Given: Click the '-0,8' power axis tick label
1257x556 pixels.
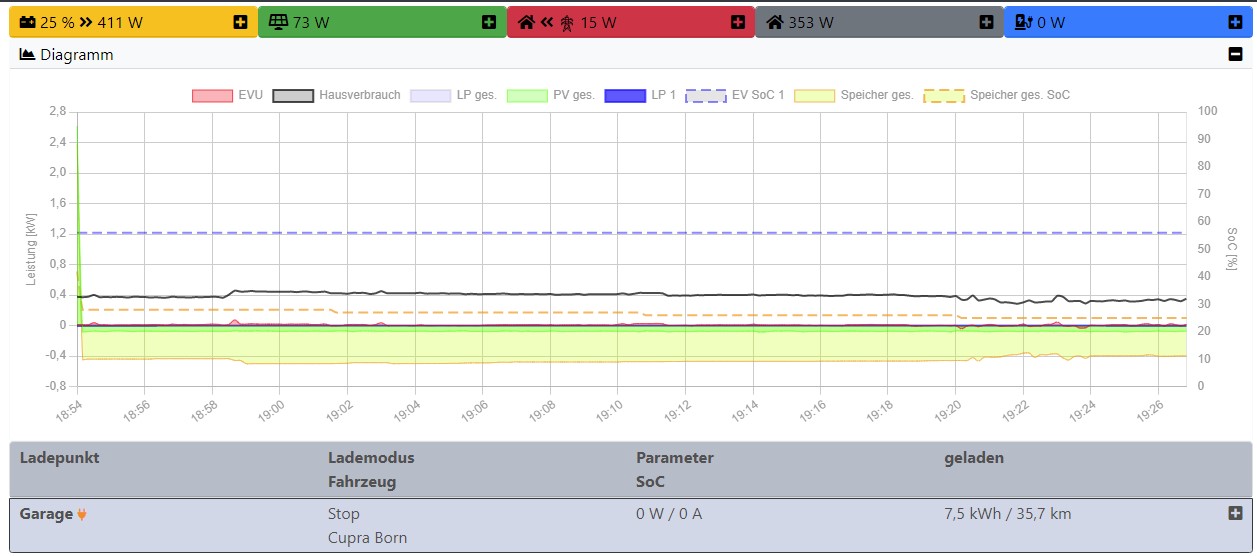Looking at the screenshot, I should point(54,386).
